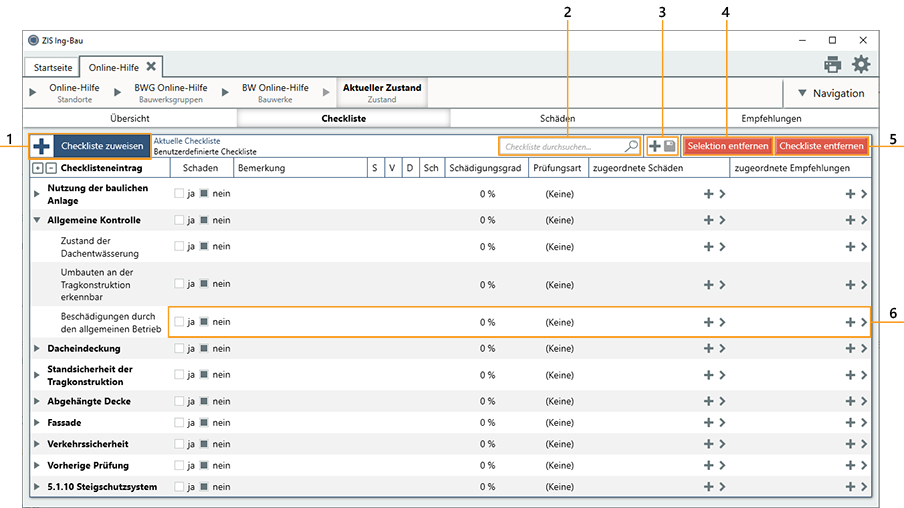Add assigned recommendation for Fassade row

click(850, 423)
